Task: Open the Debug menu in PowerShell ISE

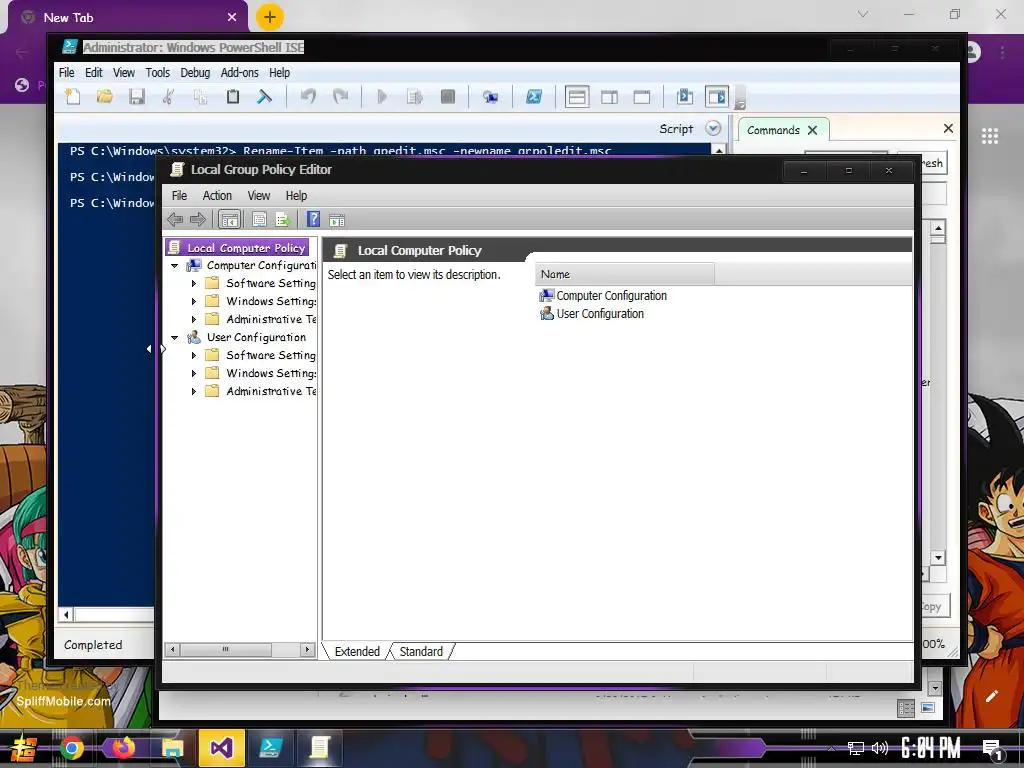Action: pyautogui.click(x=195, y=72)
